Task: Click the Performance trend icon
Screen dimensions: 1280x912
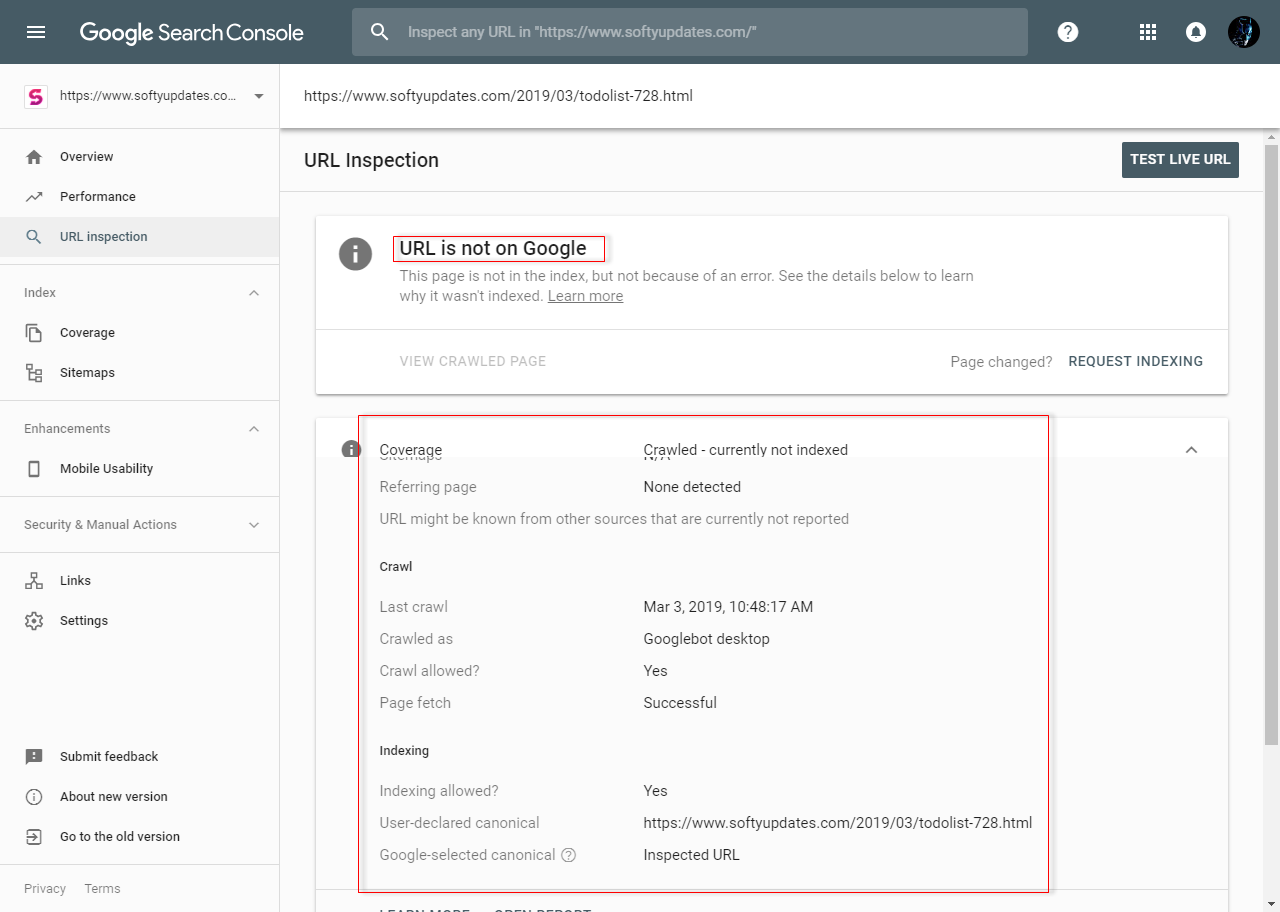Action: pos(34,197)
